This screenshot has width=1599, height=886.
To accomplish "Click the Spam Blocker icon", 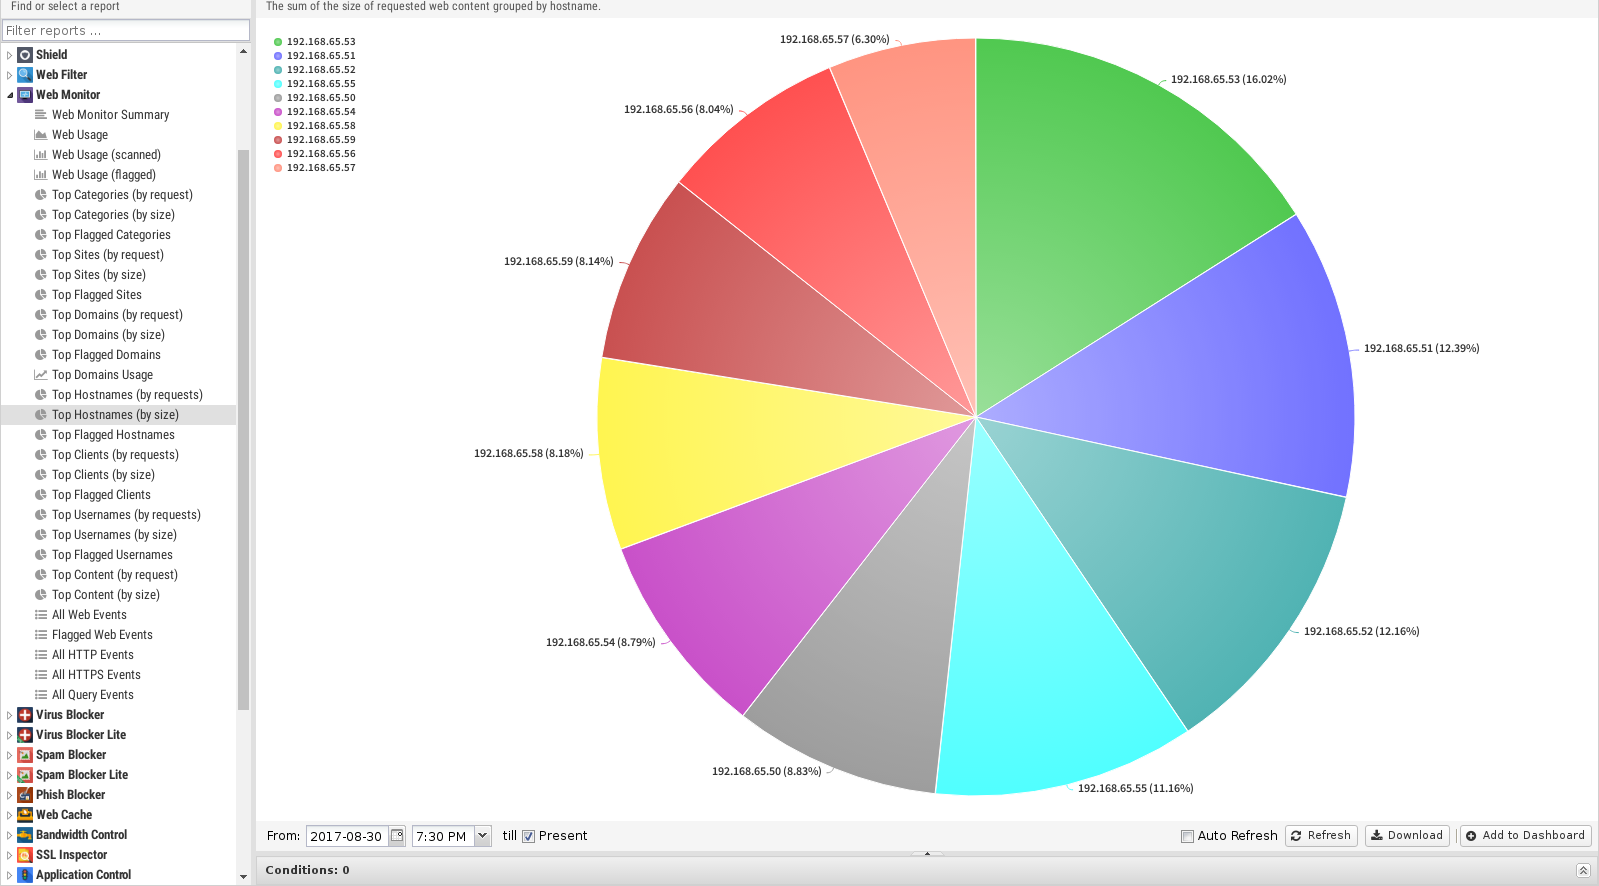I will (25, 755).
